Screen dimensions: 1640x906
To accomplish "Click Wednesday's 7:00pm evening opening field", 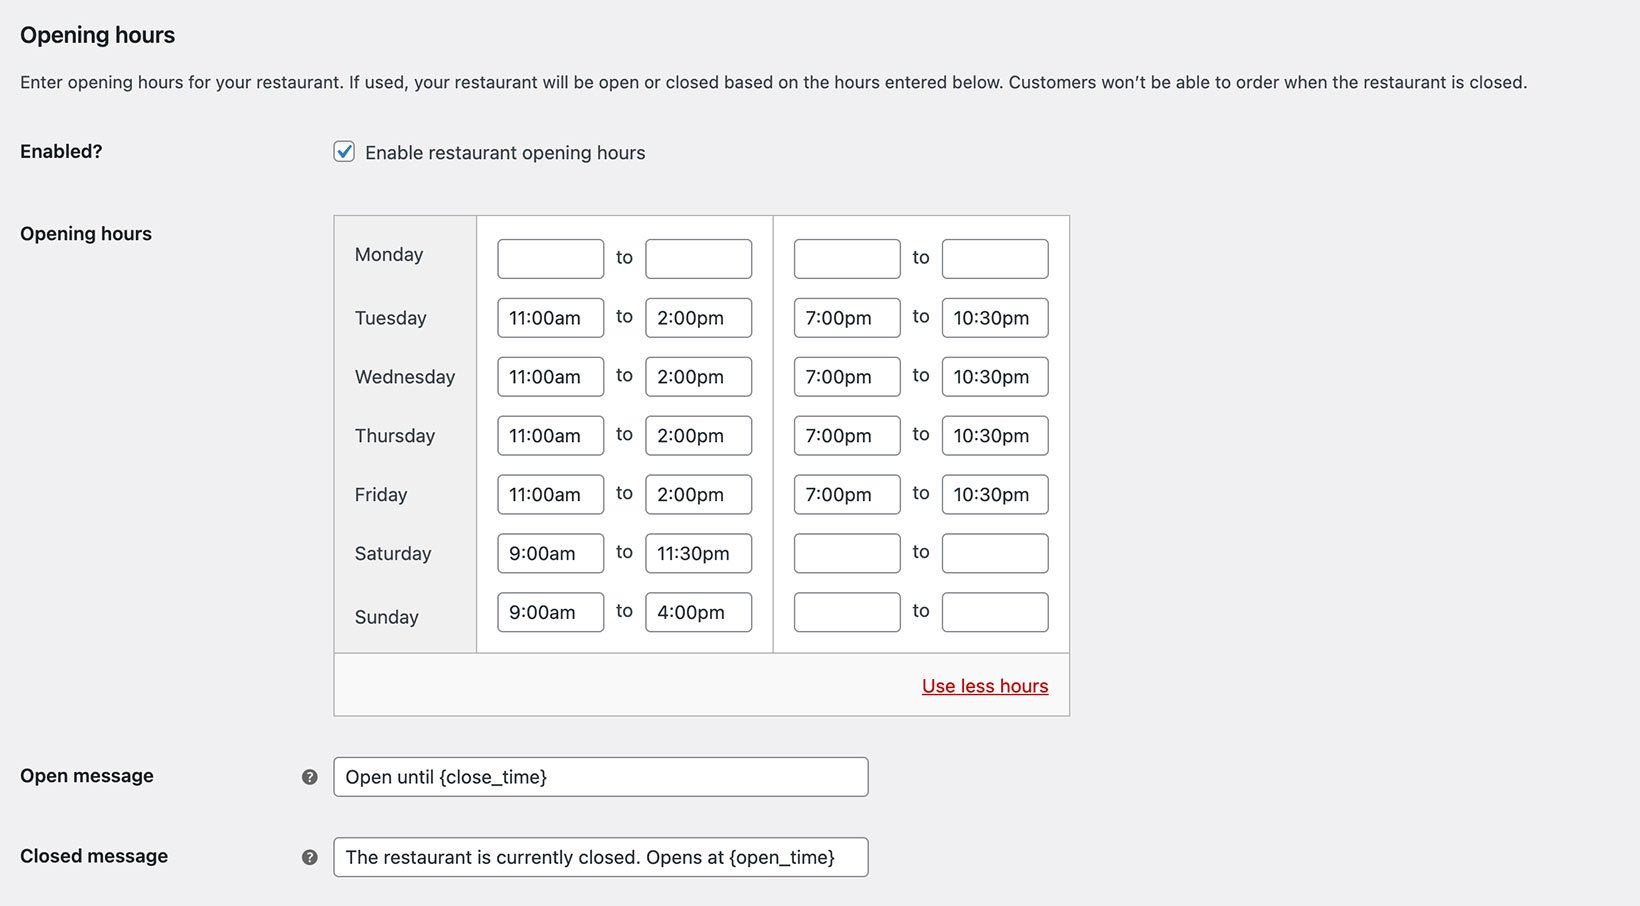I will (846, 376).
